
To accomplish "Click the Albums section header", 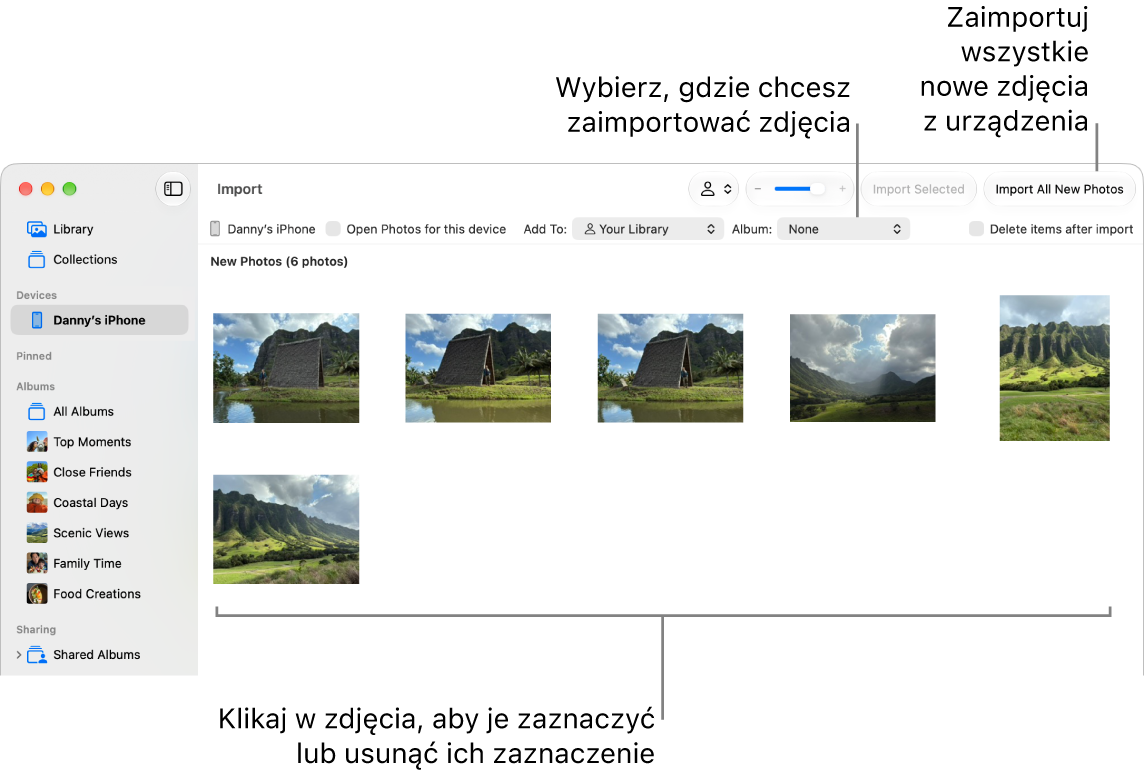I will (36, 387).
